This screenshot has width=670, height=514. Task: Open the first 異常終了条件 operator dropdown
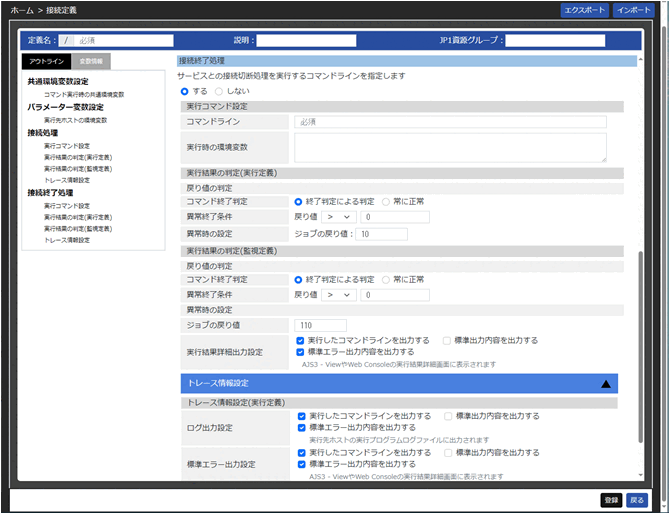[339, 216]
